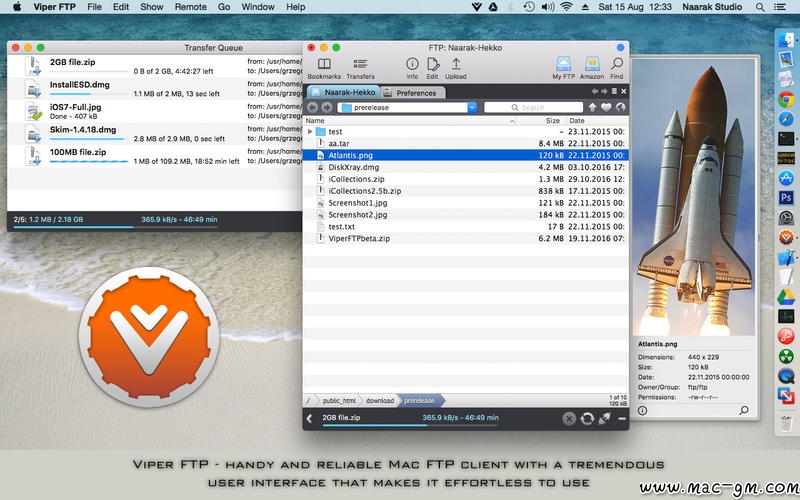Open the Bookmarks toolbar icon

pos(324,68)
